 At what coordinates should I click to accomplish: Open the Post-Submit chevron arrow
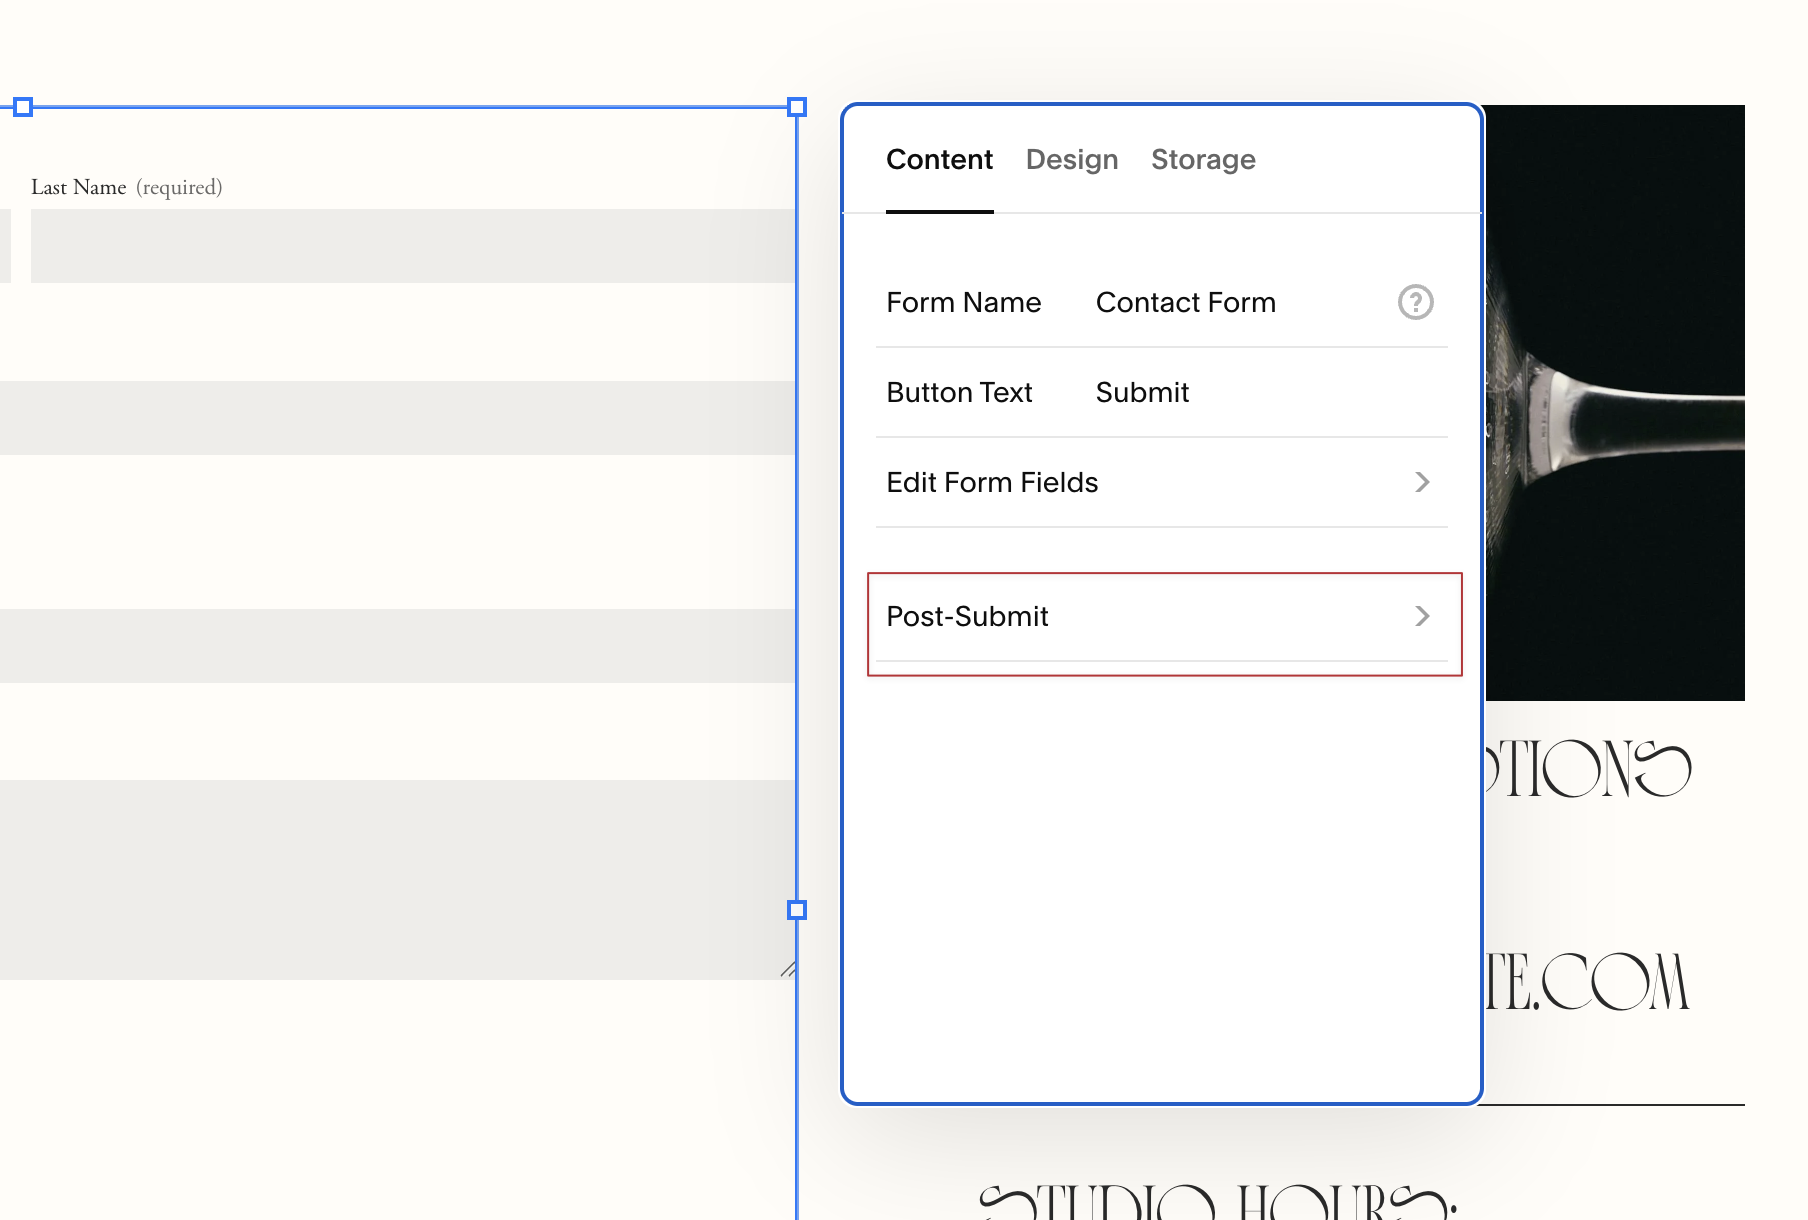1422,616
